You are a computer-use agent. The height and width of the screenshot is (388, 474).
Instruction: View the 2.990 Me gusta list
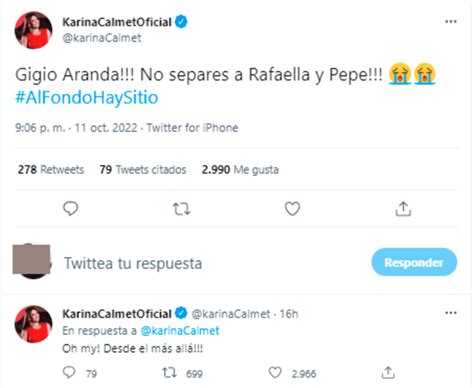(x=240, y=170)
